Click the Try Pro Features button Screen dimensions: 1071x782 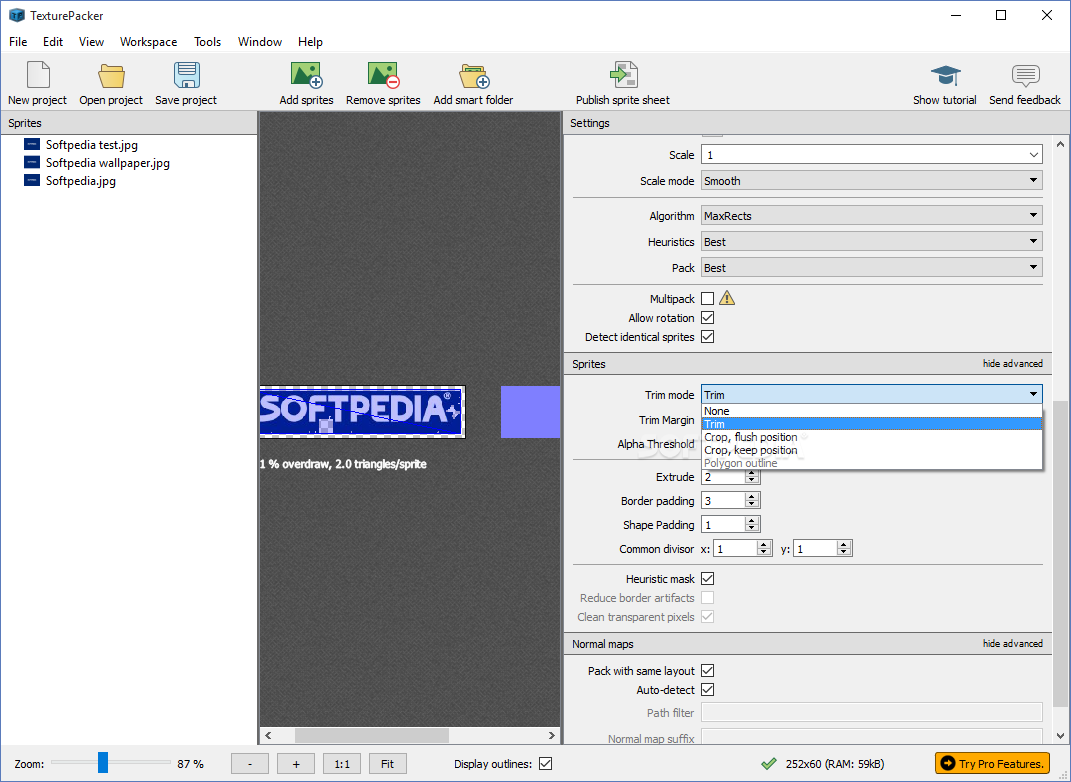[992, 763]
